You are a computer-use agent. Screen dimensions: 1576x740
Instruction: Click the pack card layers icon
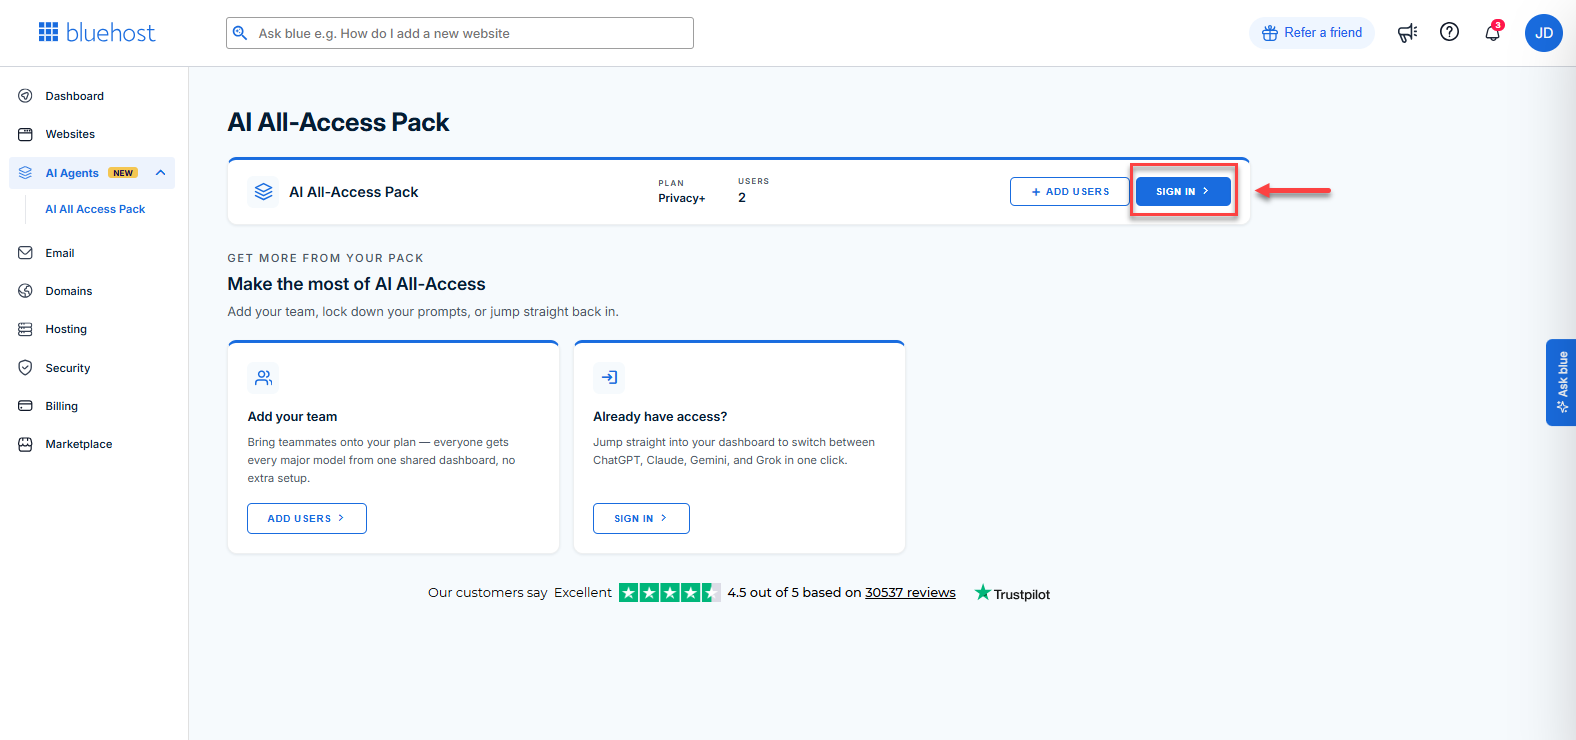263,191
